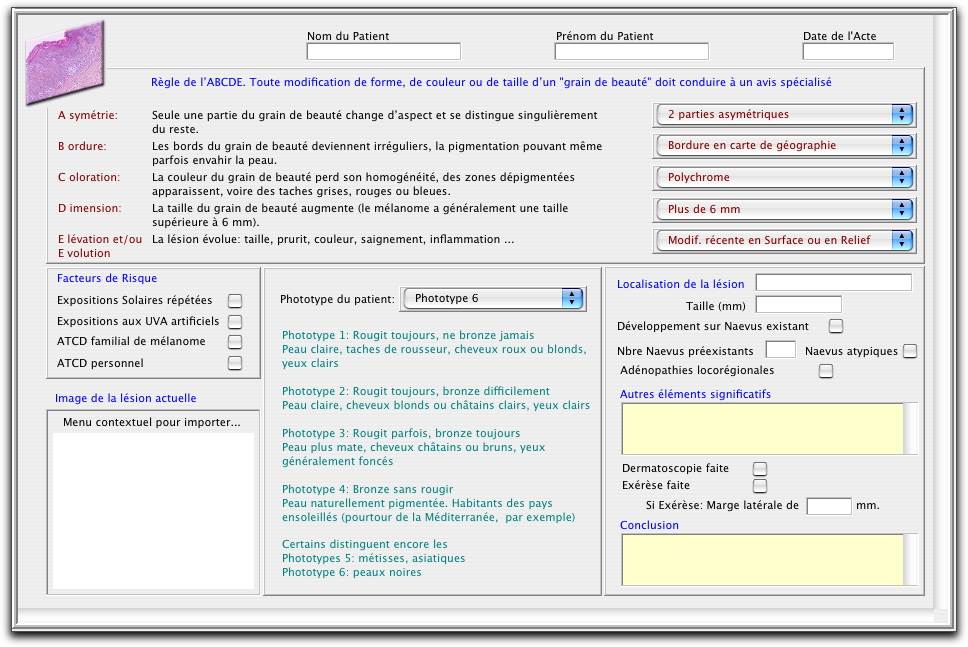
Task: Click the histology image thumbnail
Action: point(65,64)
